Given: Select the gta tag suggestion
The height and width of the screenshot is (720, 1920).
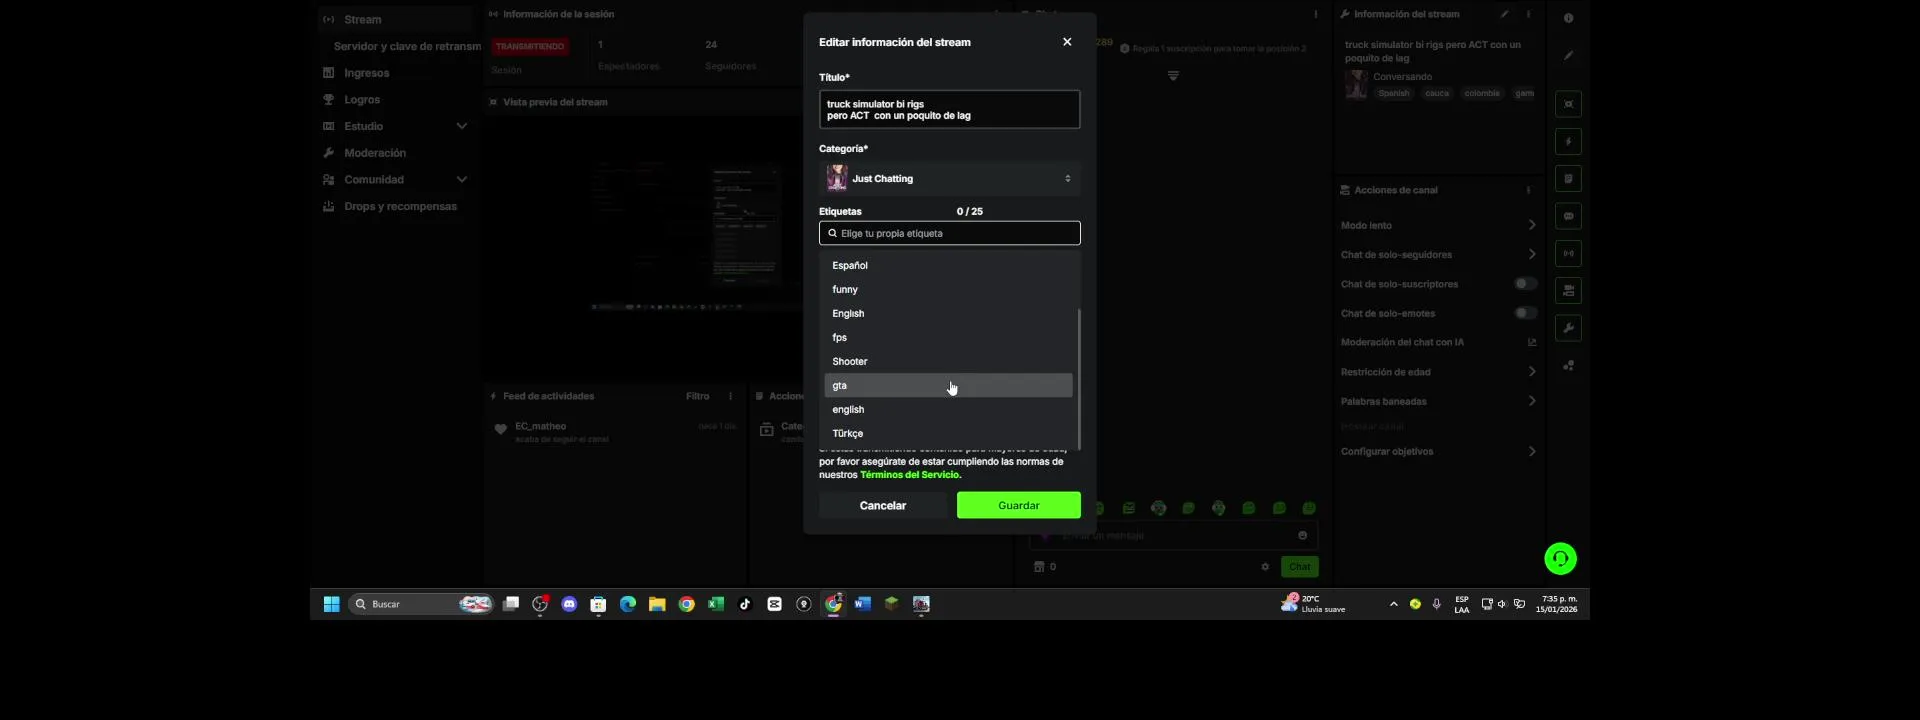Looking at the screenshot, I should (948, 385).
